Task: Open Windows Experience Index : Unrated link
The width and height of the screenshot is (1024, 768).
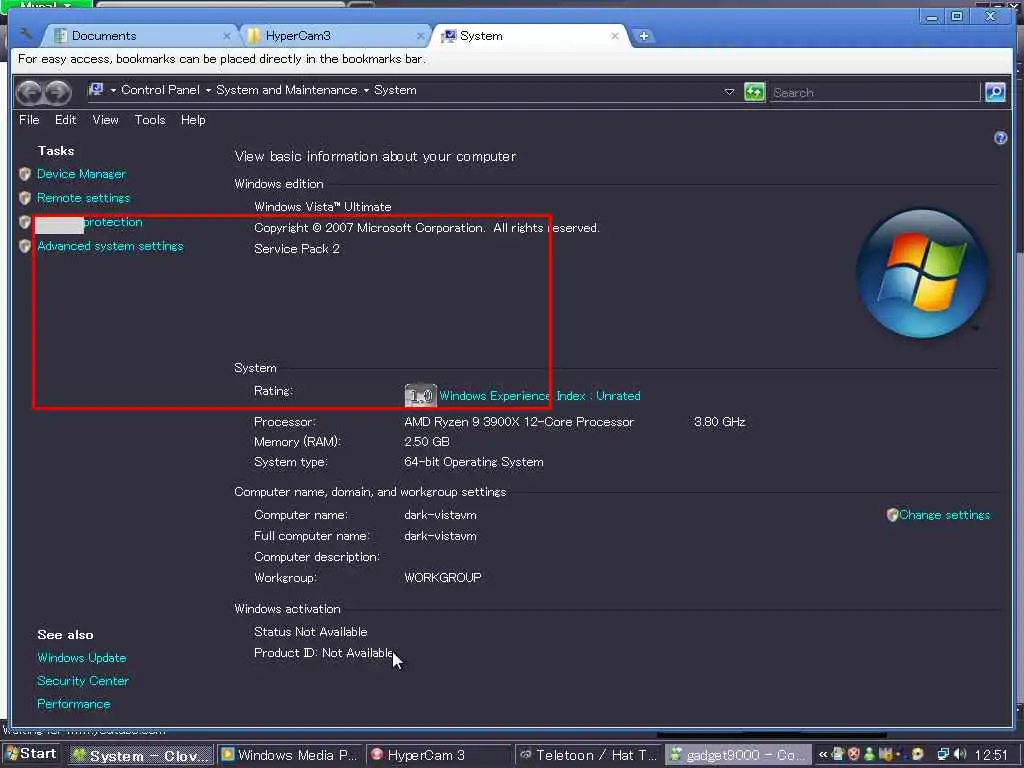Action: coord(539,396)
